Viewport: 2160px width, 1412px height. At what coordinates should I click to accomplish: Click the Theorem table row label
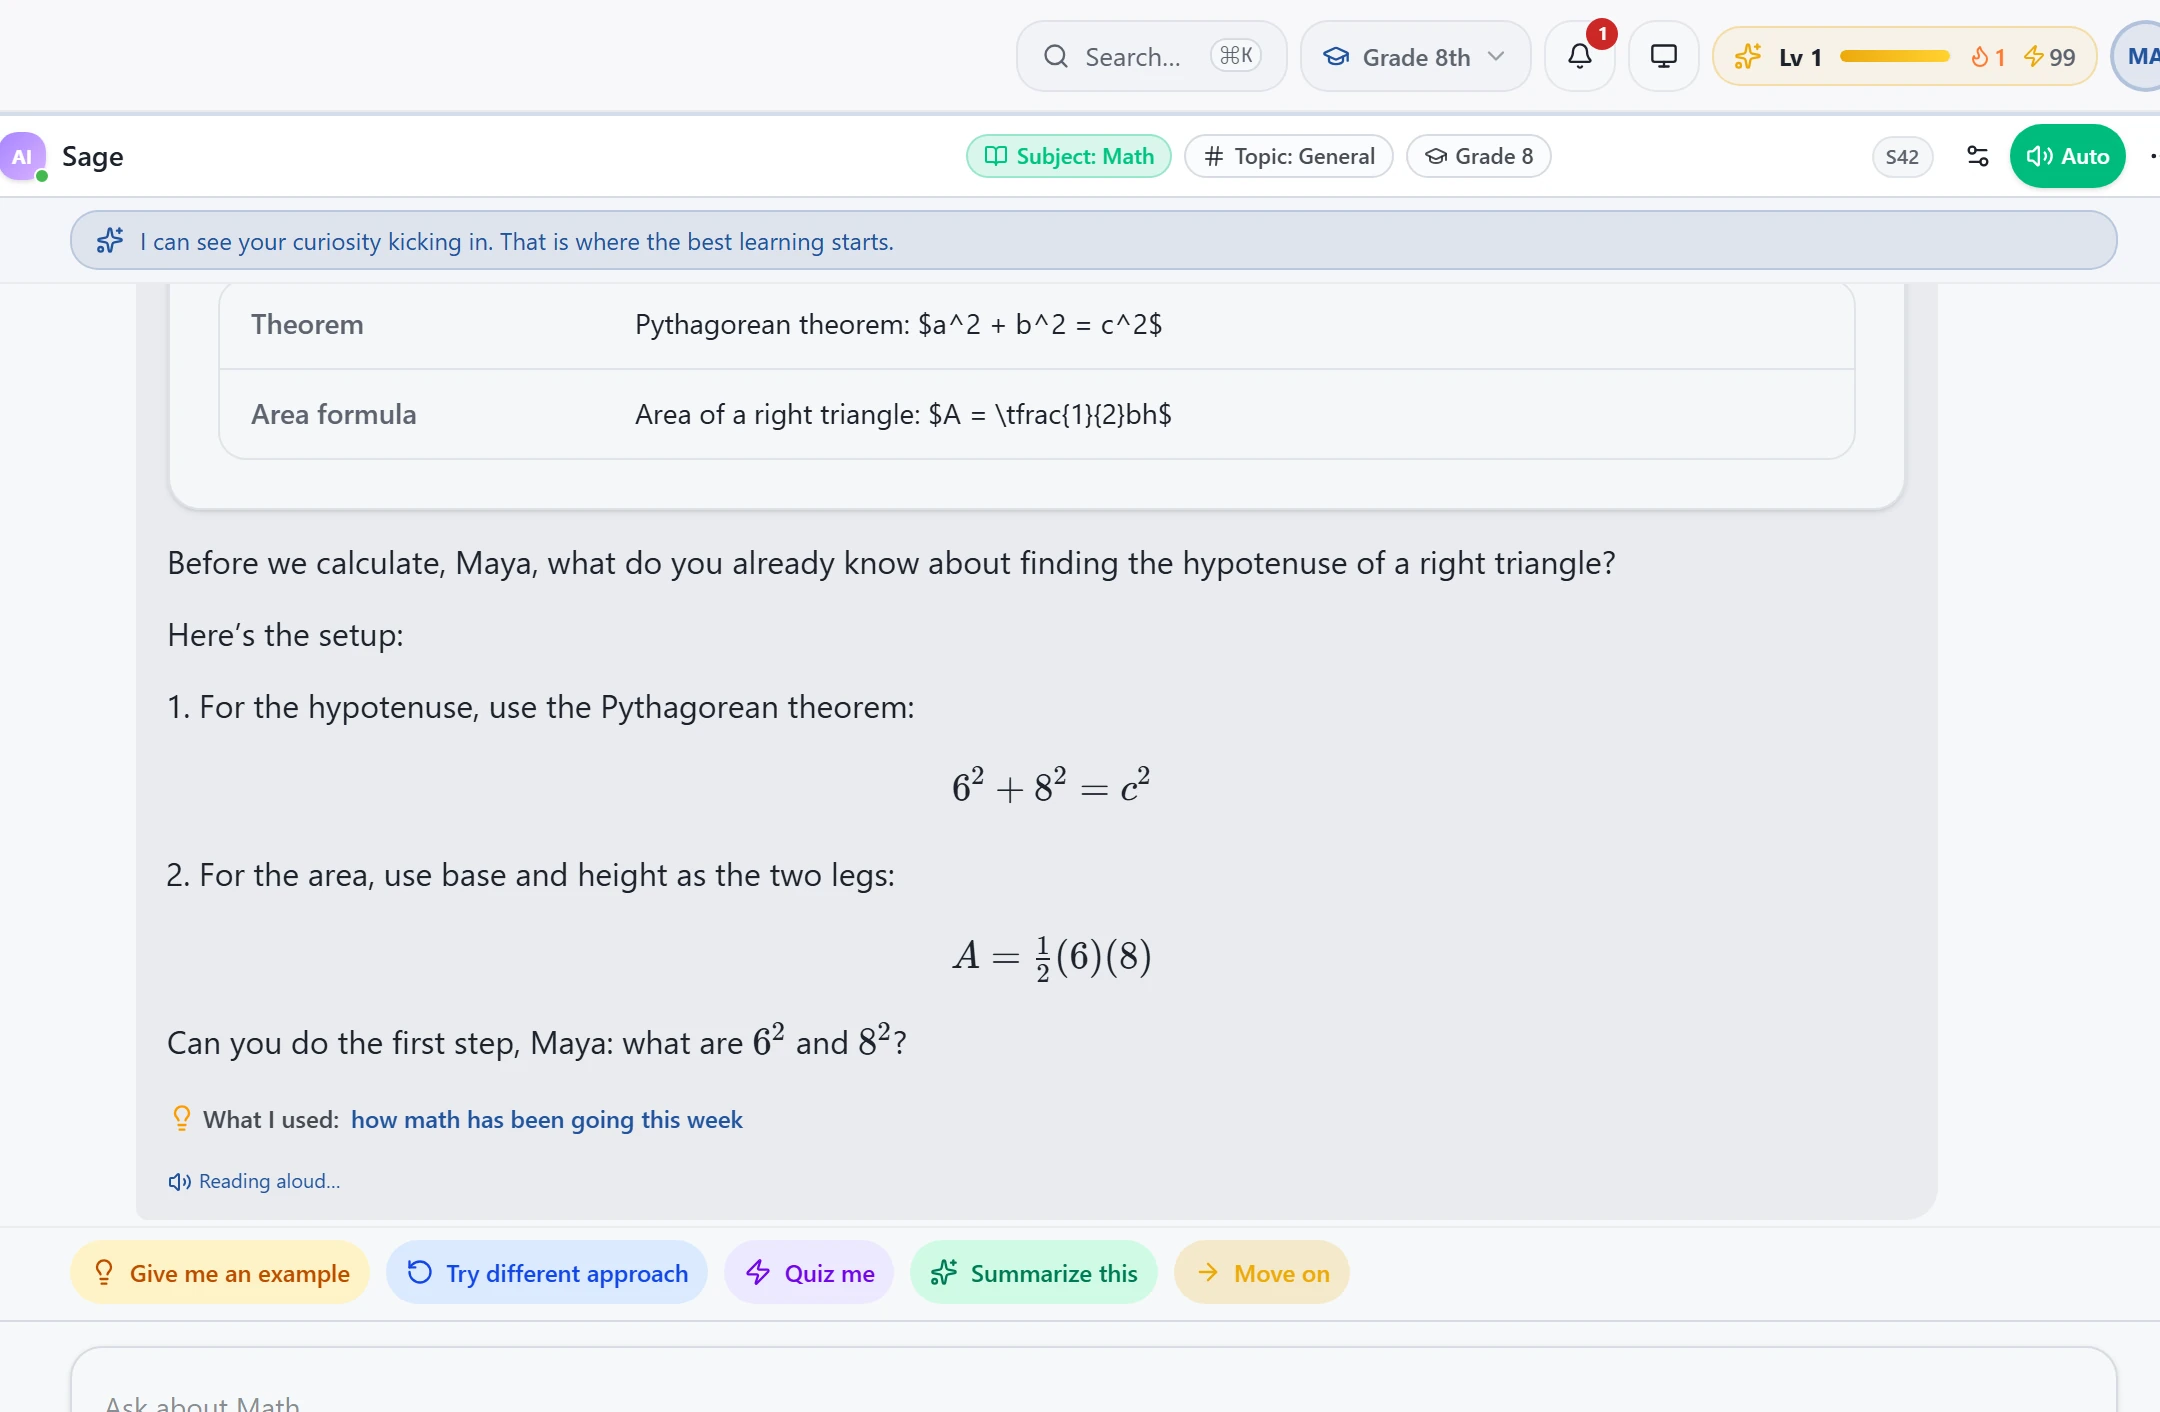307,324
